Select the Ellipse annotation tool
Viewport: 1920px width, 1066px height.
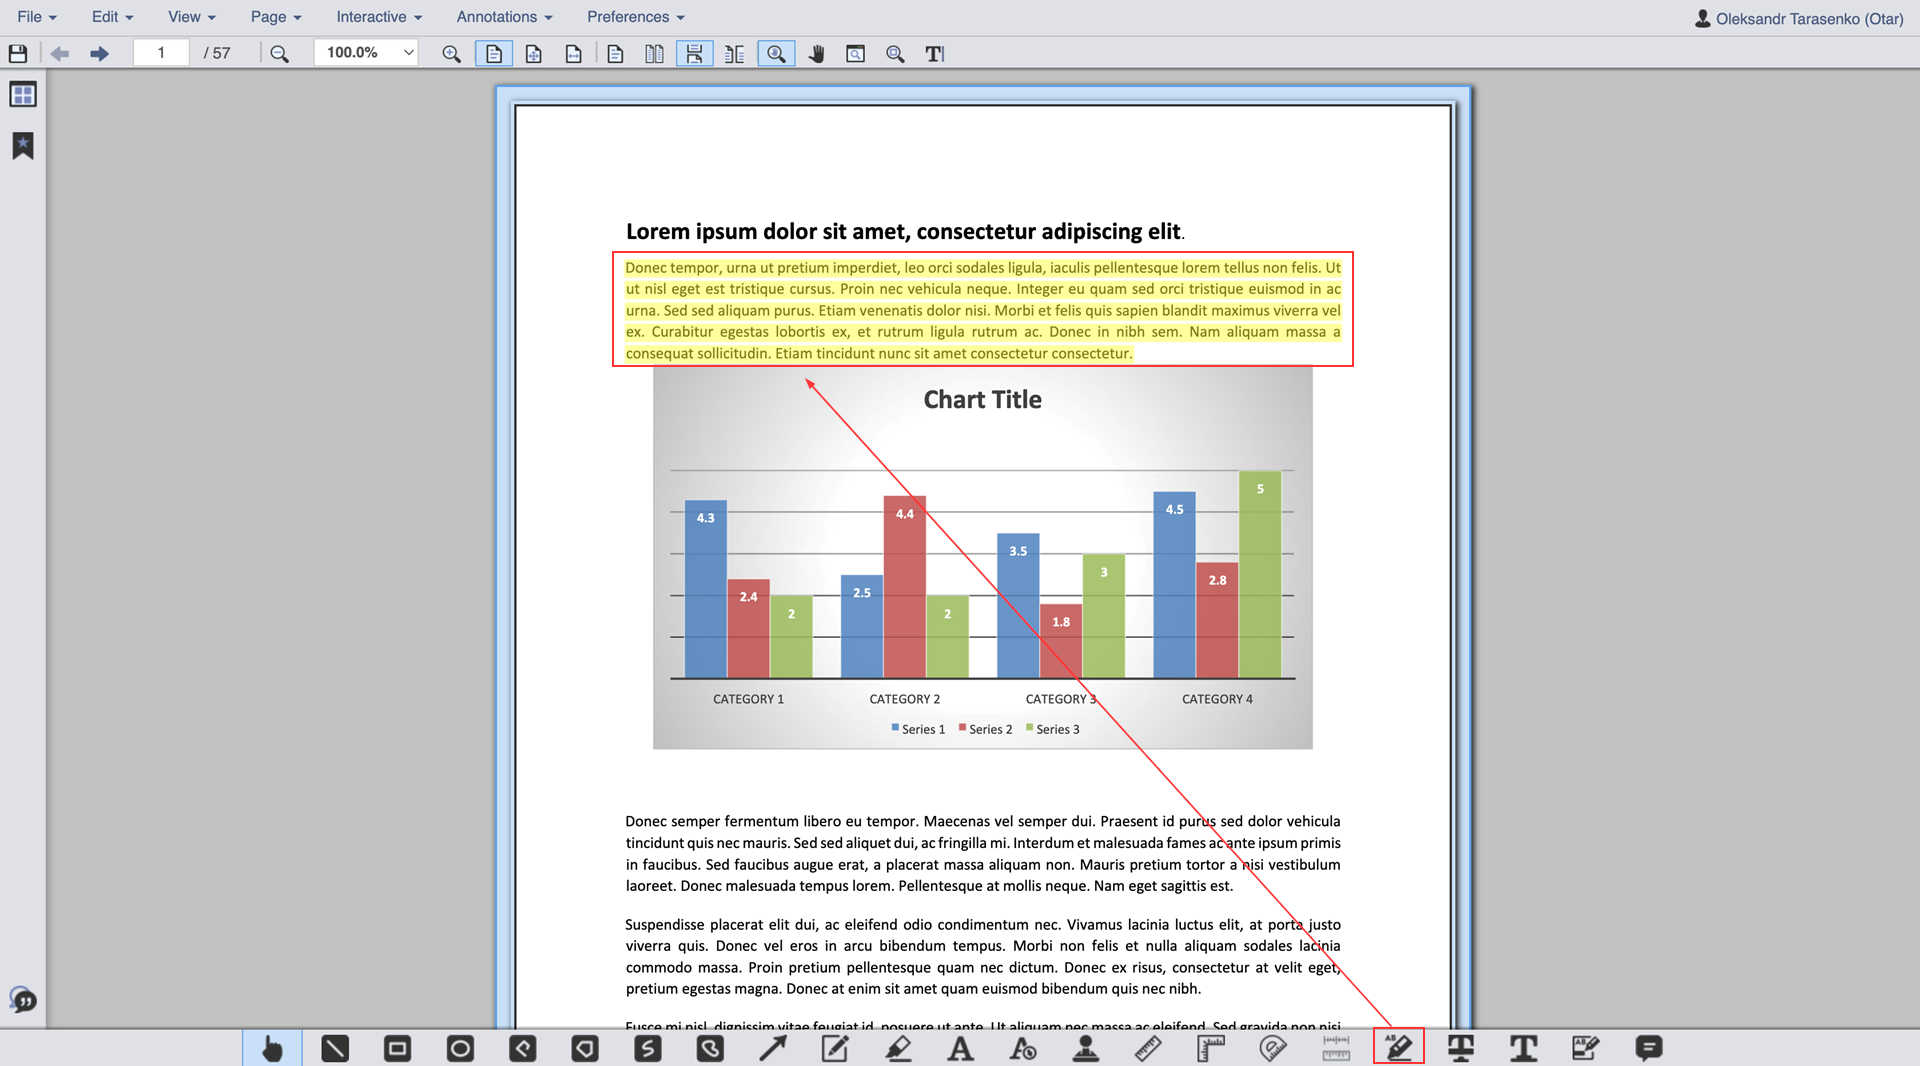pyautogui.click(x=460, y=1048)
